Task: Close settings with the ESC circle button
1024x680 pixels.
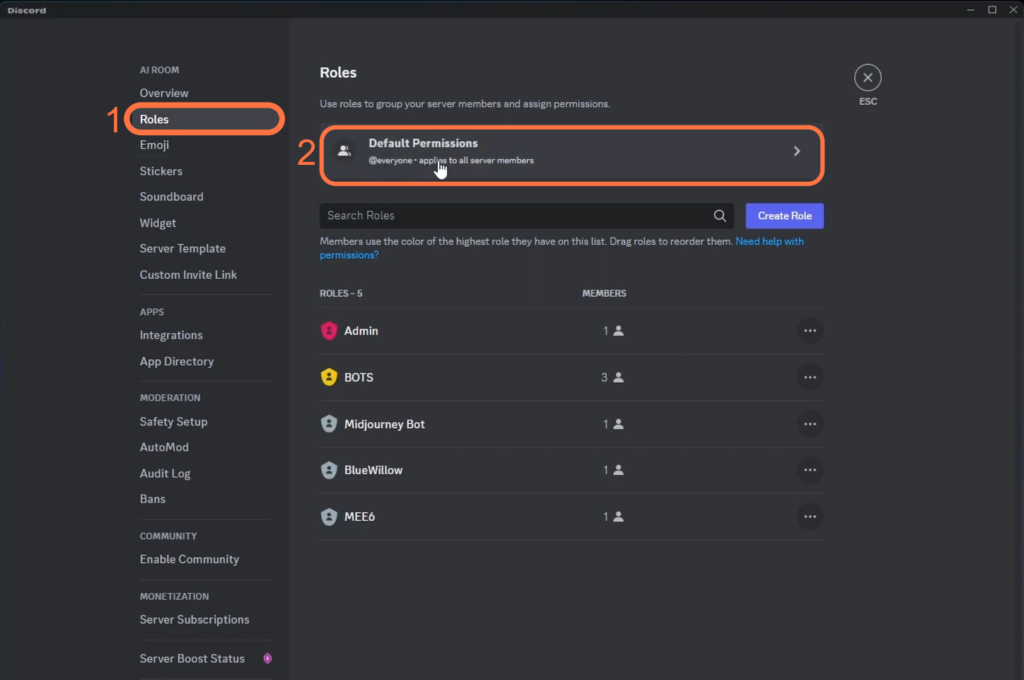Action: tap(867, 78)
